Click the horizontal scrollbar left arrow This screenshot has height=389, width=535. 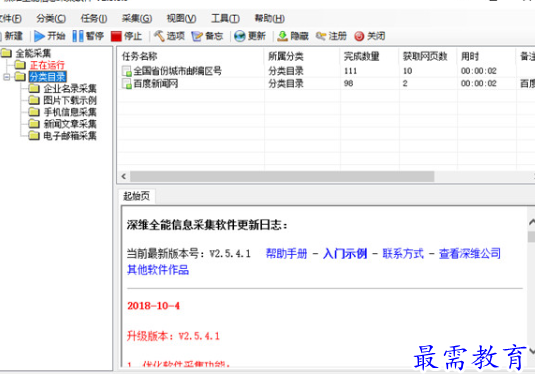tap(124, 176)
